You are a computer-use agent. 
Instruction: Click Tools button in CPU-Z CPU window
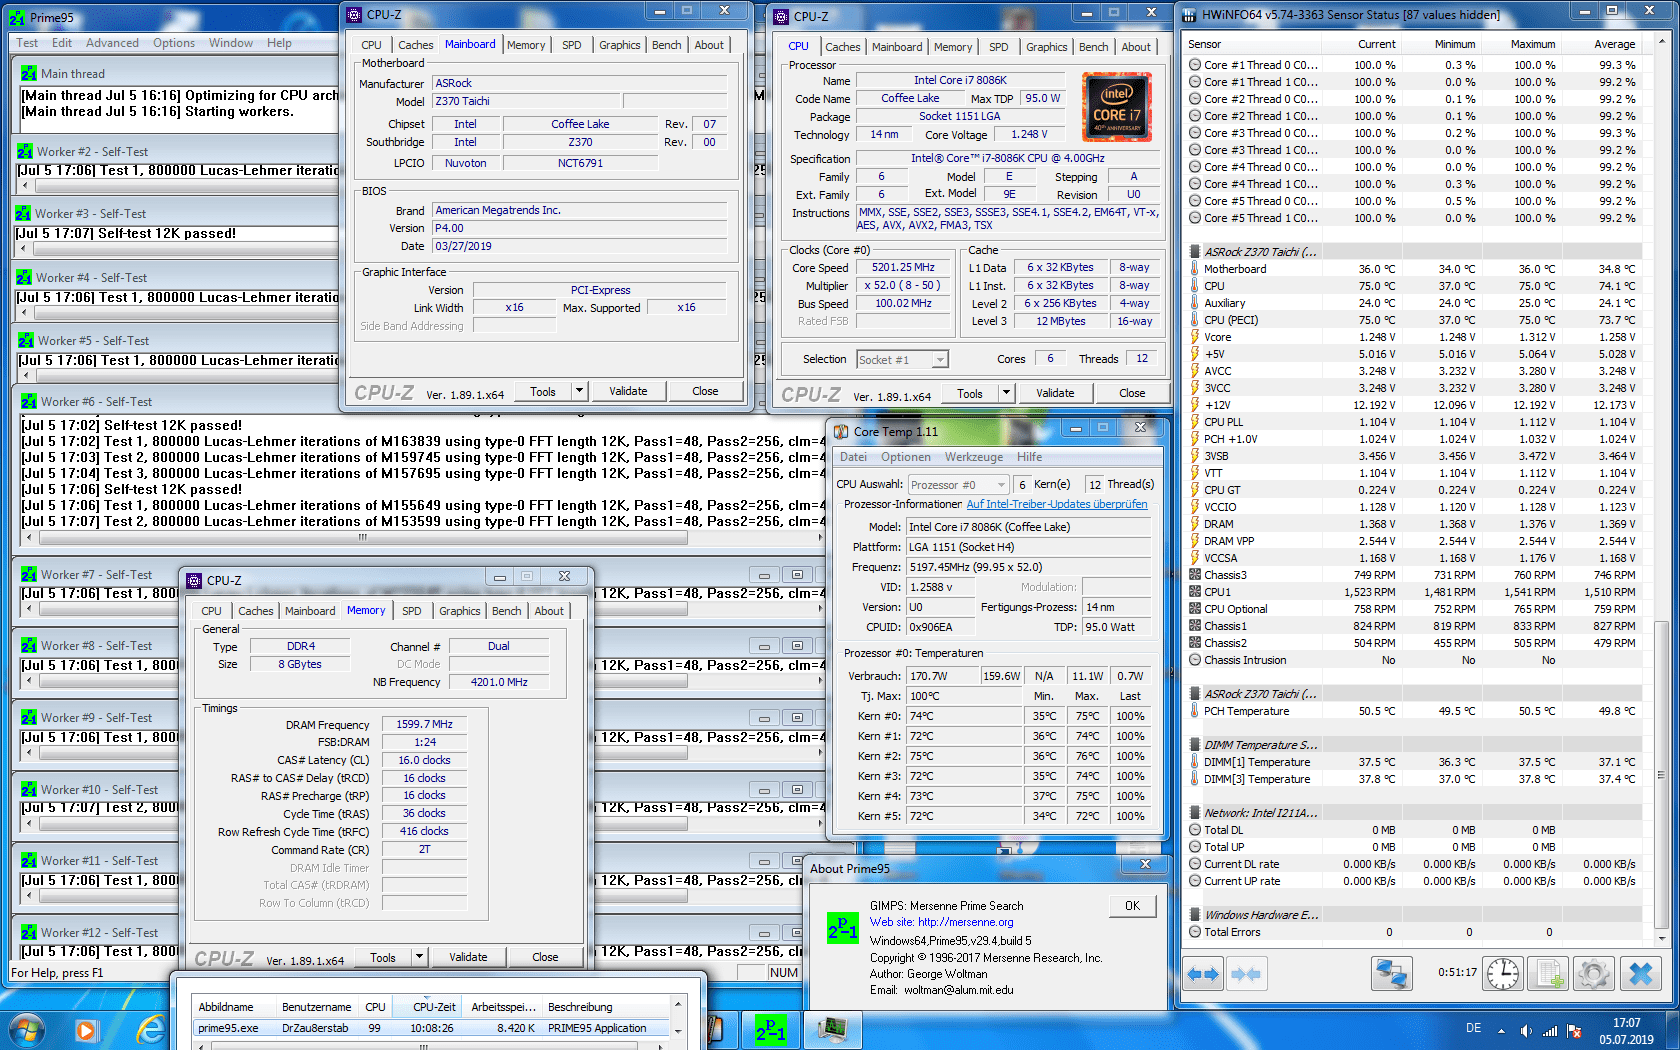click(x=970, y=393)
